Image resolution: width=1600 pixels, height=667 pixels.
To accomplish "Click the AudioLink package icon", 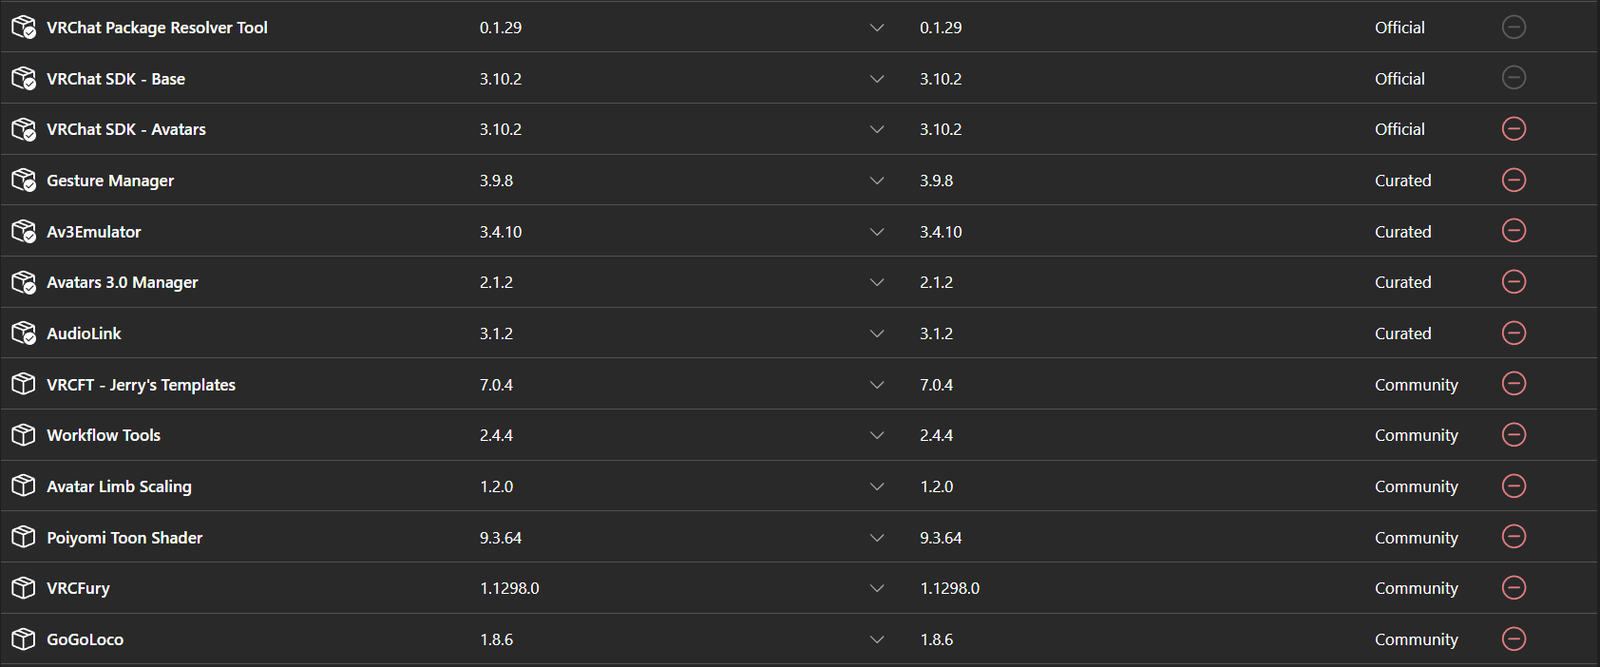I will tap(23, 333).
